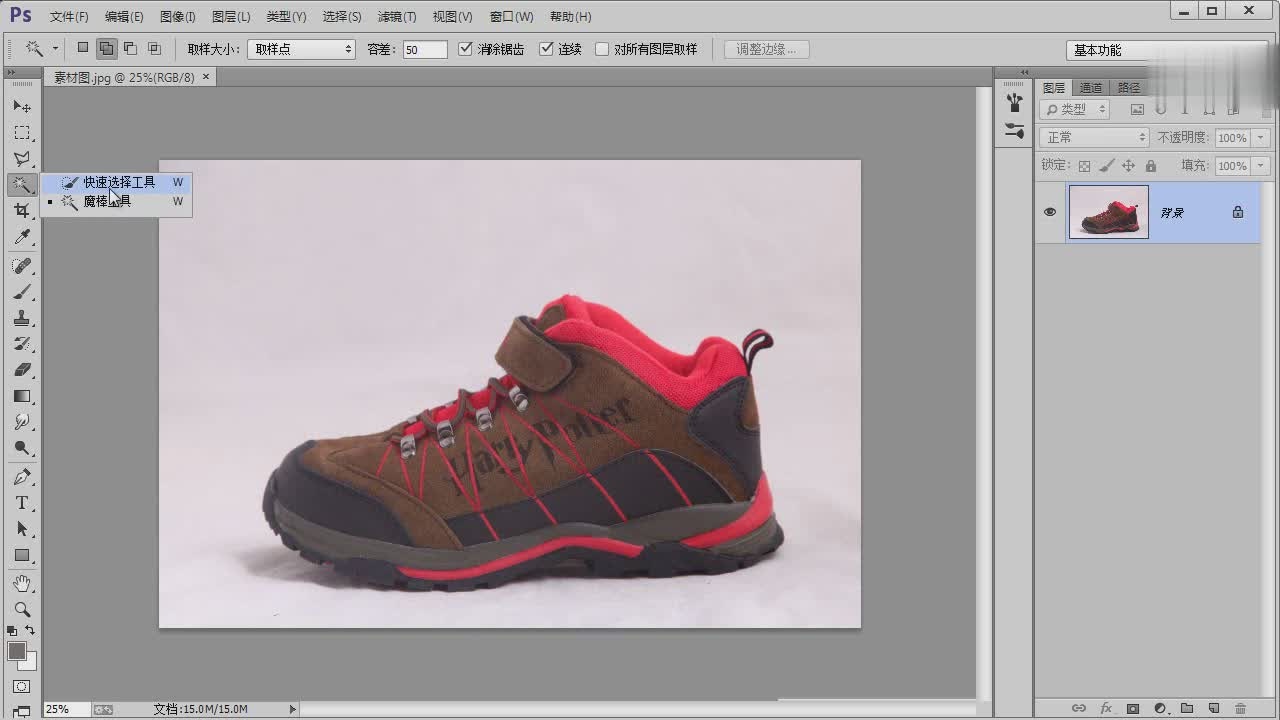Select the Rectangle shape tool

point(22,555)
